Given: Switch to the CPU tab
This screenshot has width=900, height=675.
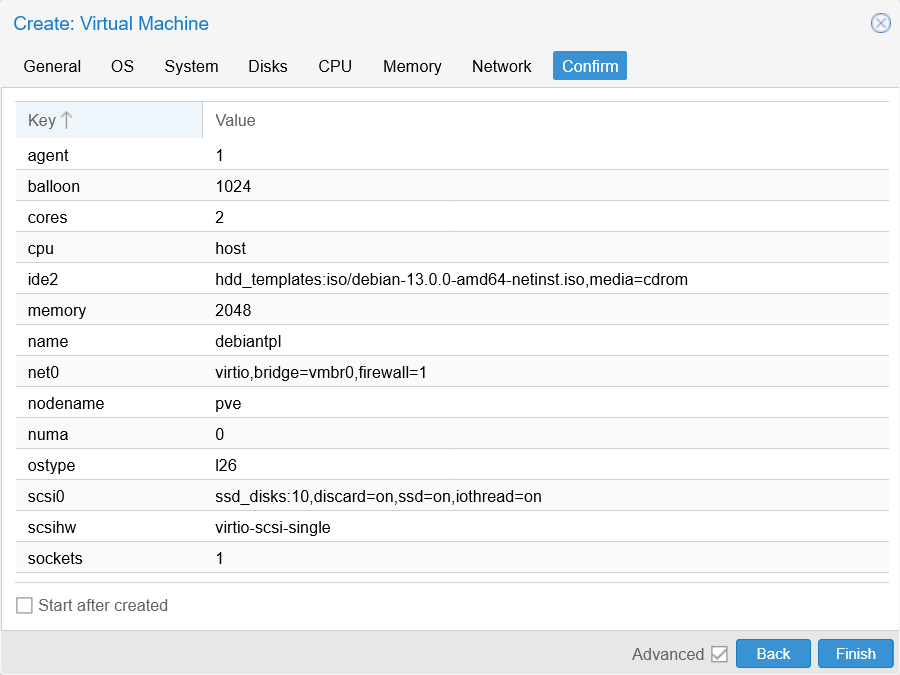Looking at the screenshot, I should tap(334, 66).
